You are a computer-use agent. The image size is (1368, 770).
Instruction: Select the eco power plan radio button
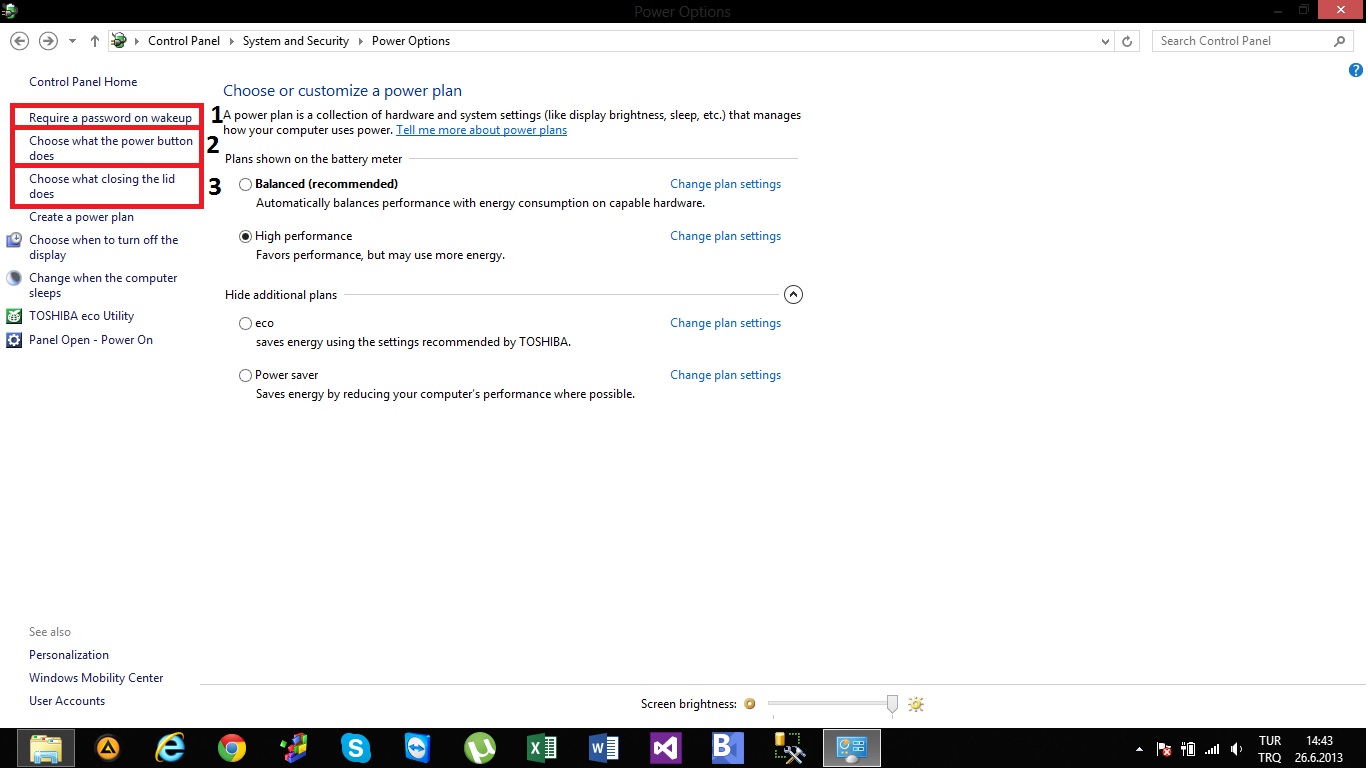246,324
